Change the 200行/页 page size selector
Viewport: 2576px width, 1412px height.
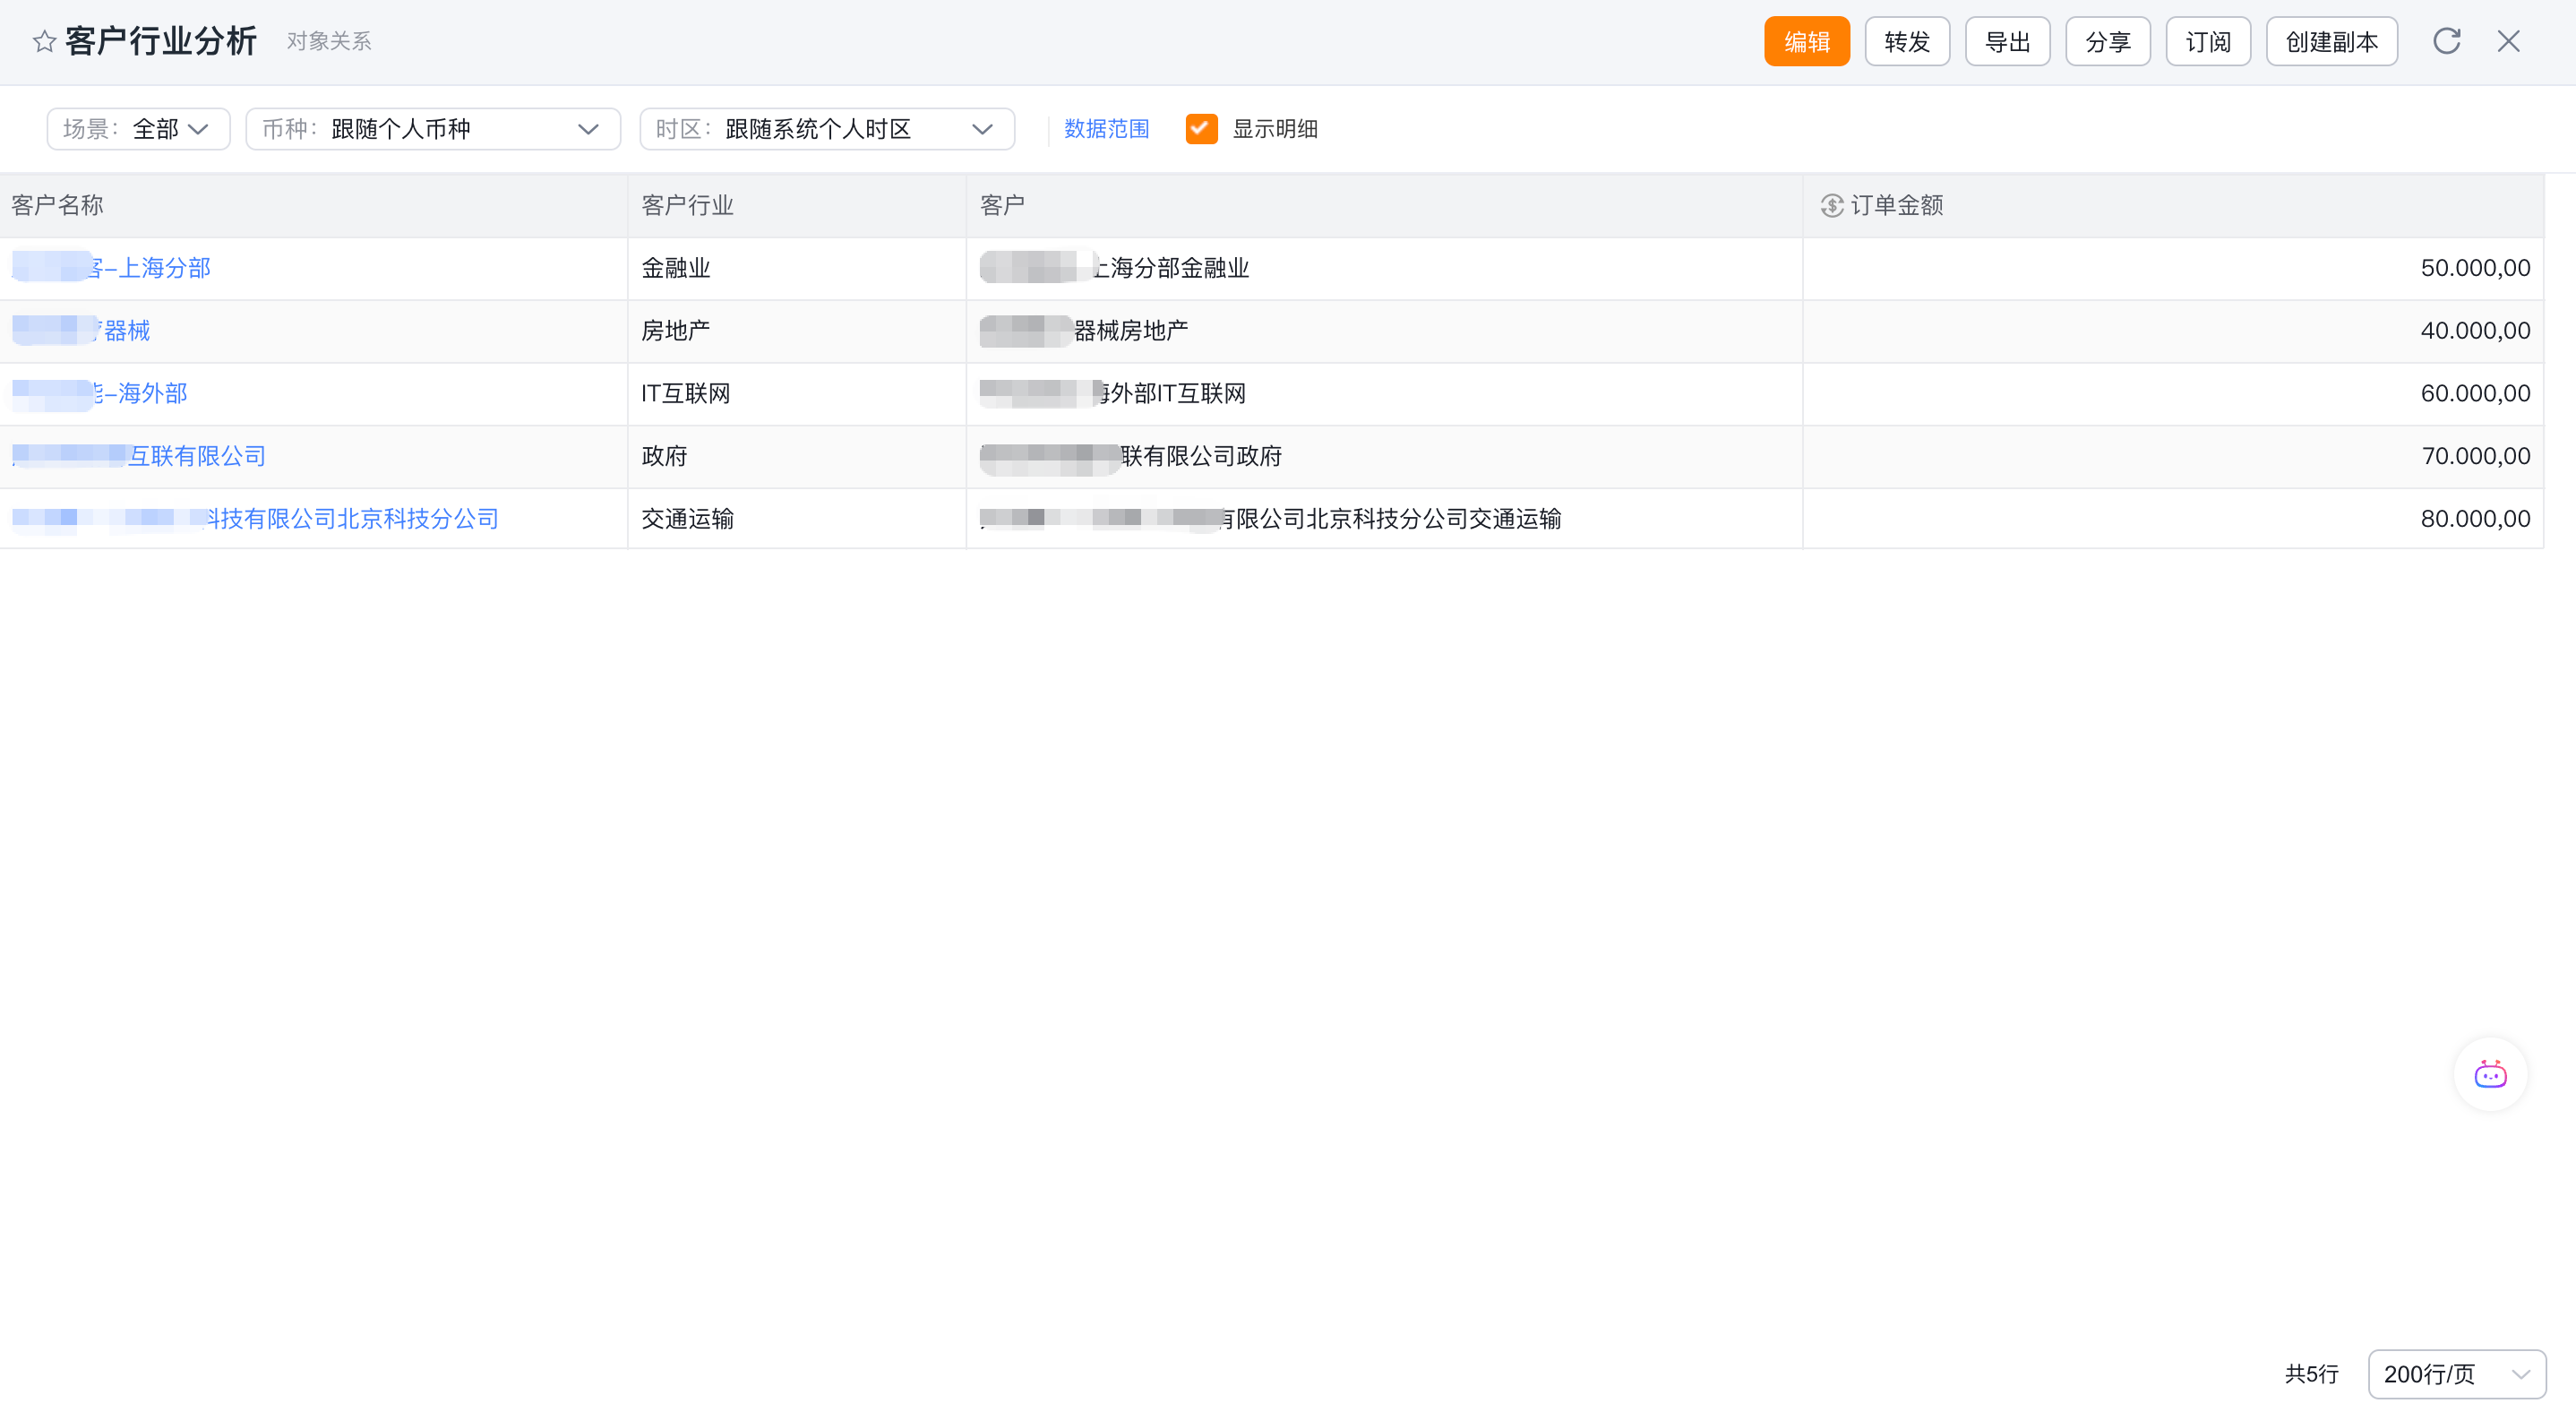tap(2456, 1374)
